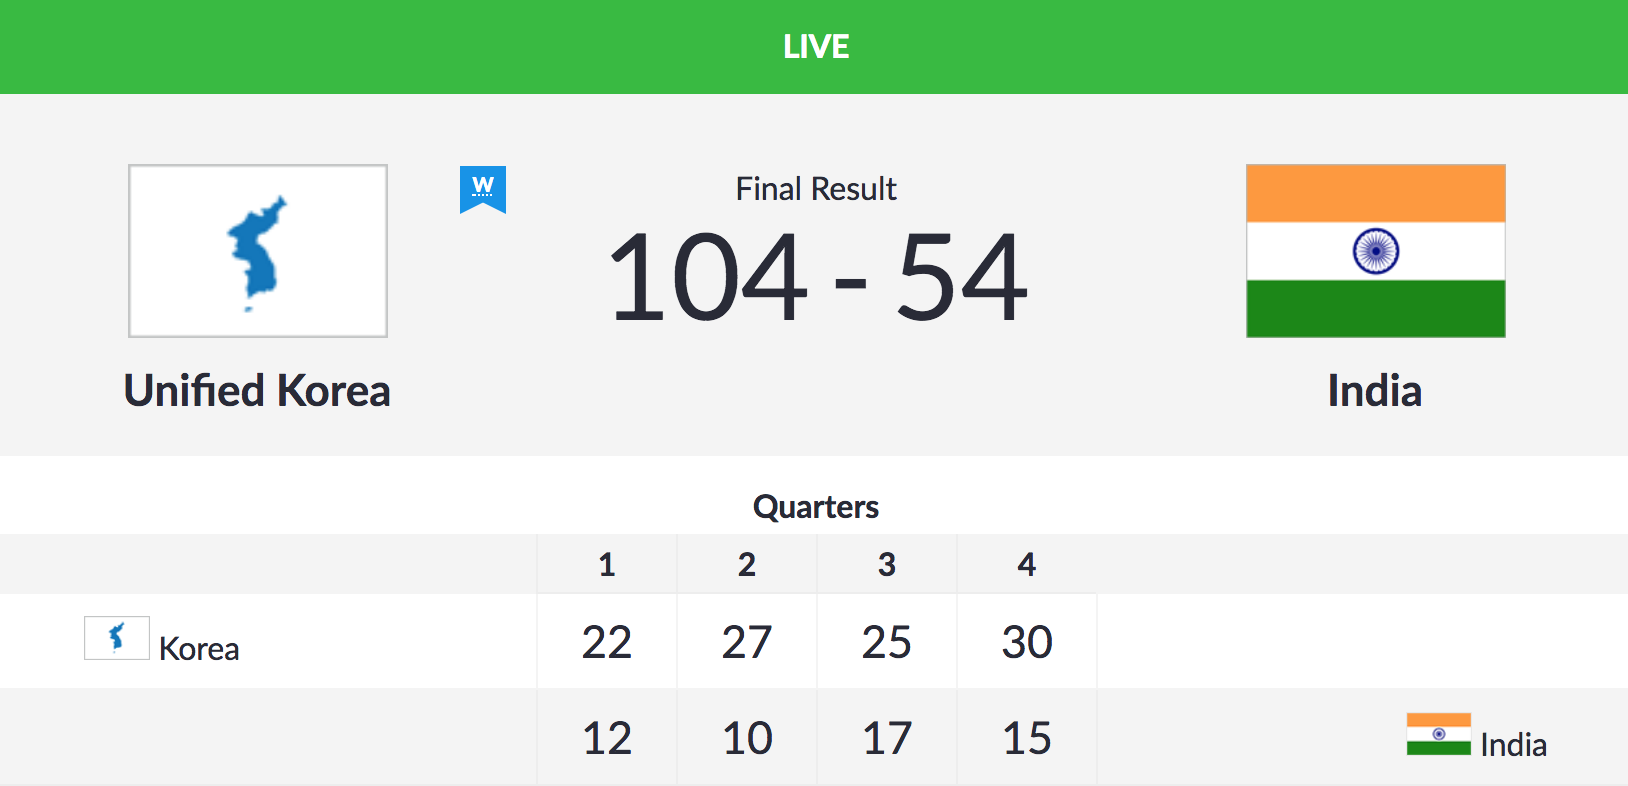The height and width of the screenshot is (786, 1628).
Task: Click the quarter 1 column header
Action: tap(607, 565)
